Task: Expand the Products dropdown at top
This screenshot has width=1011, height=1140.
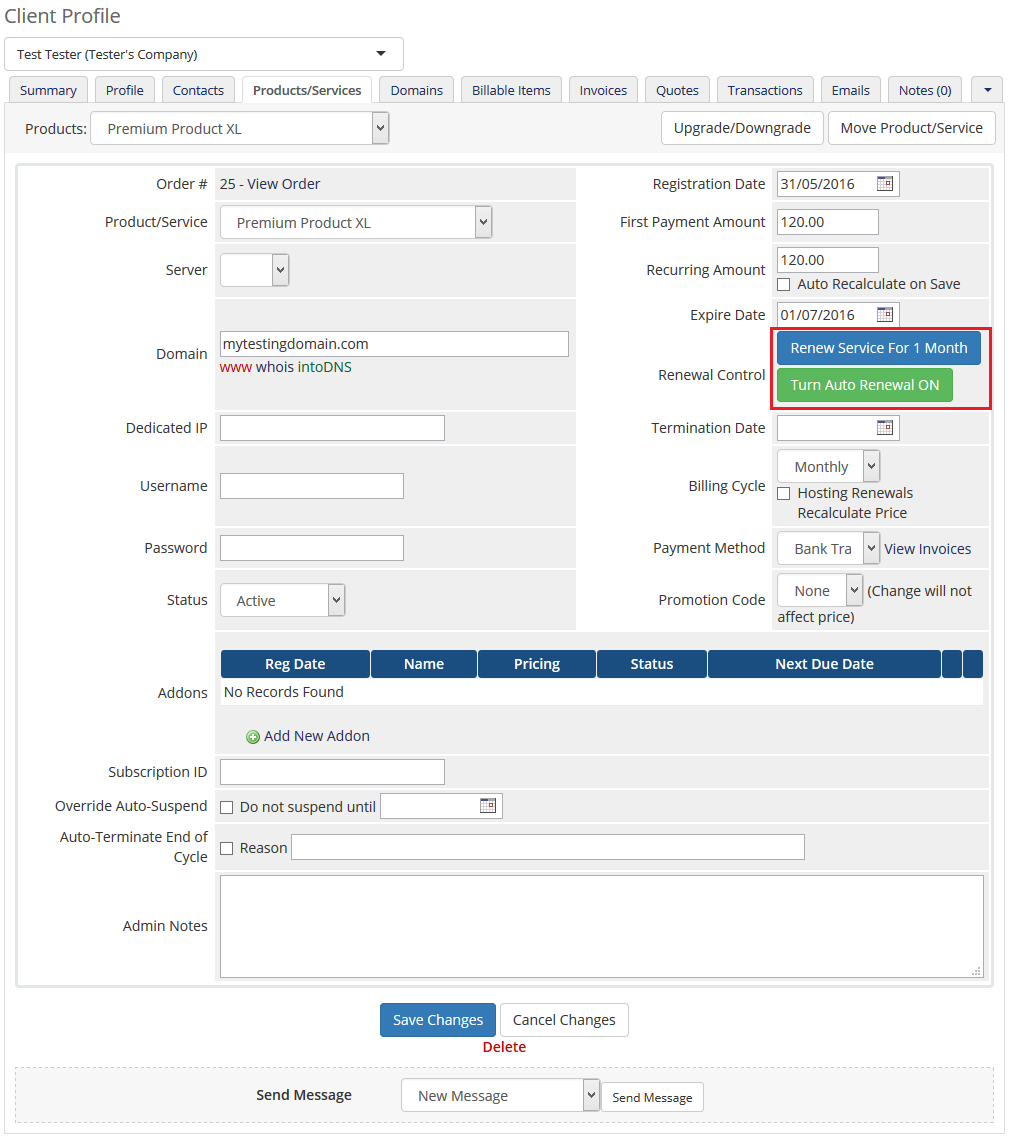Action: tap(239, 128)
